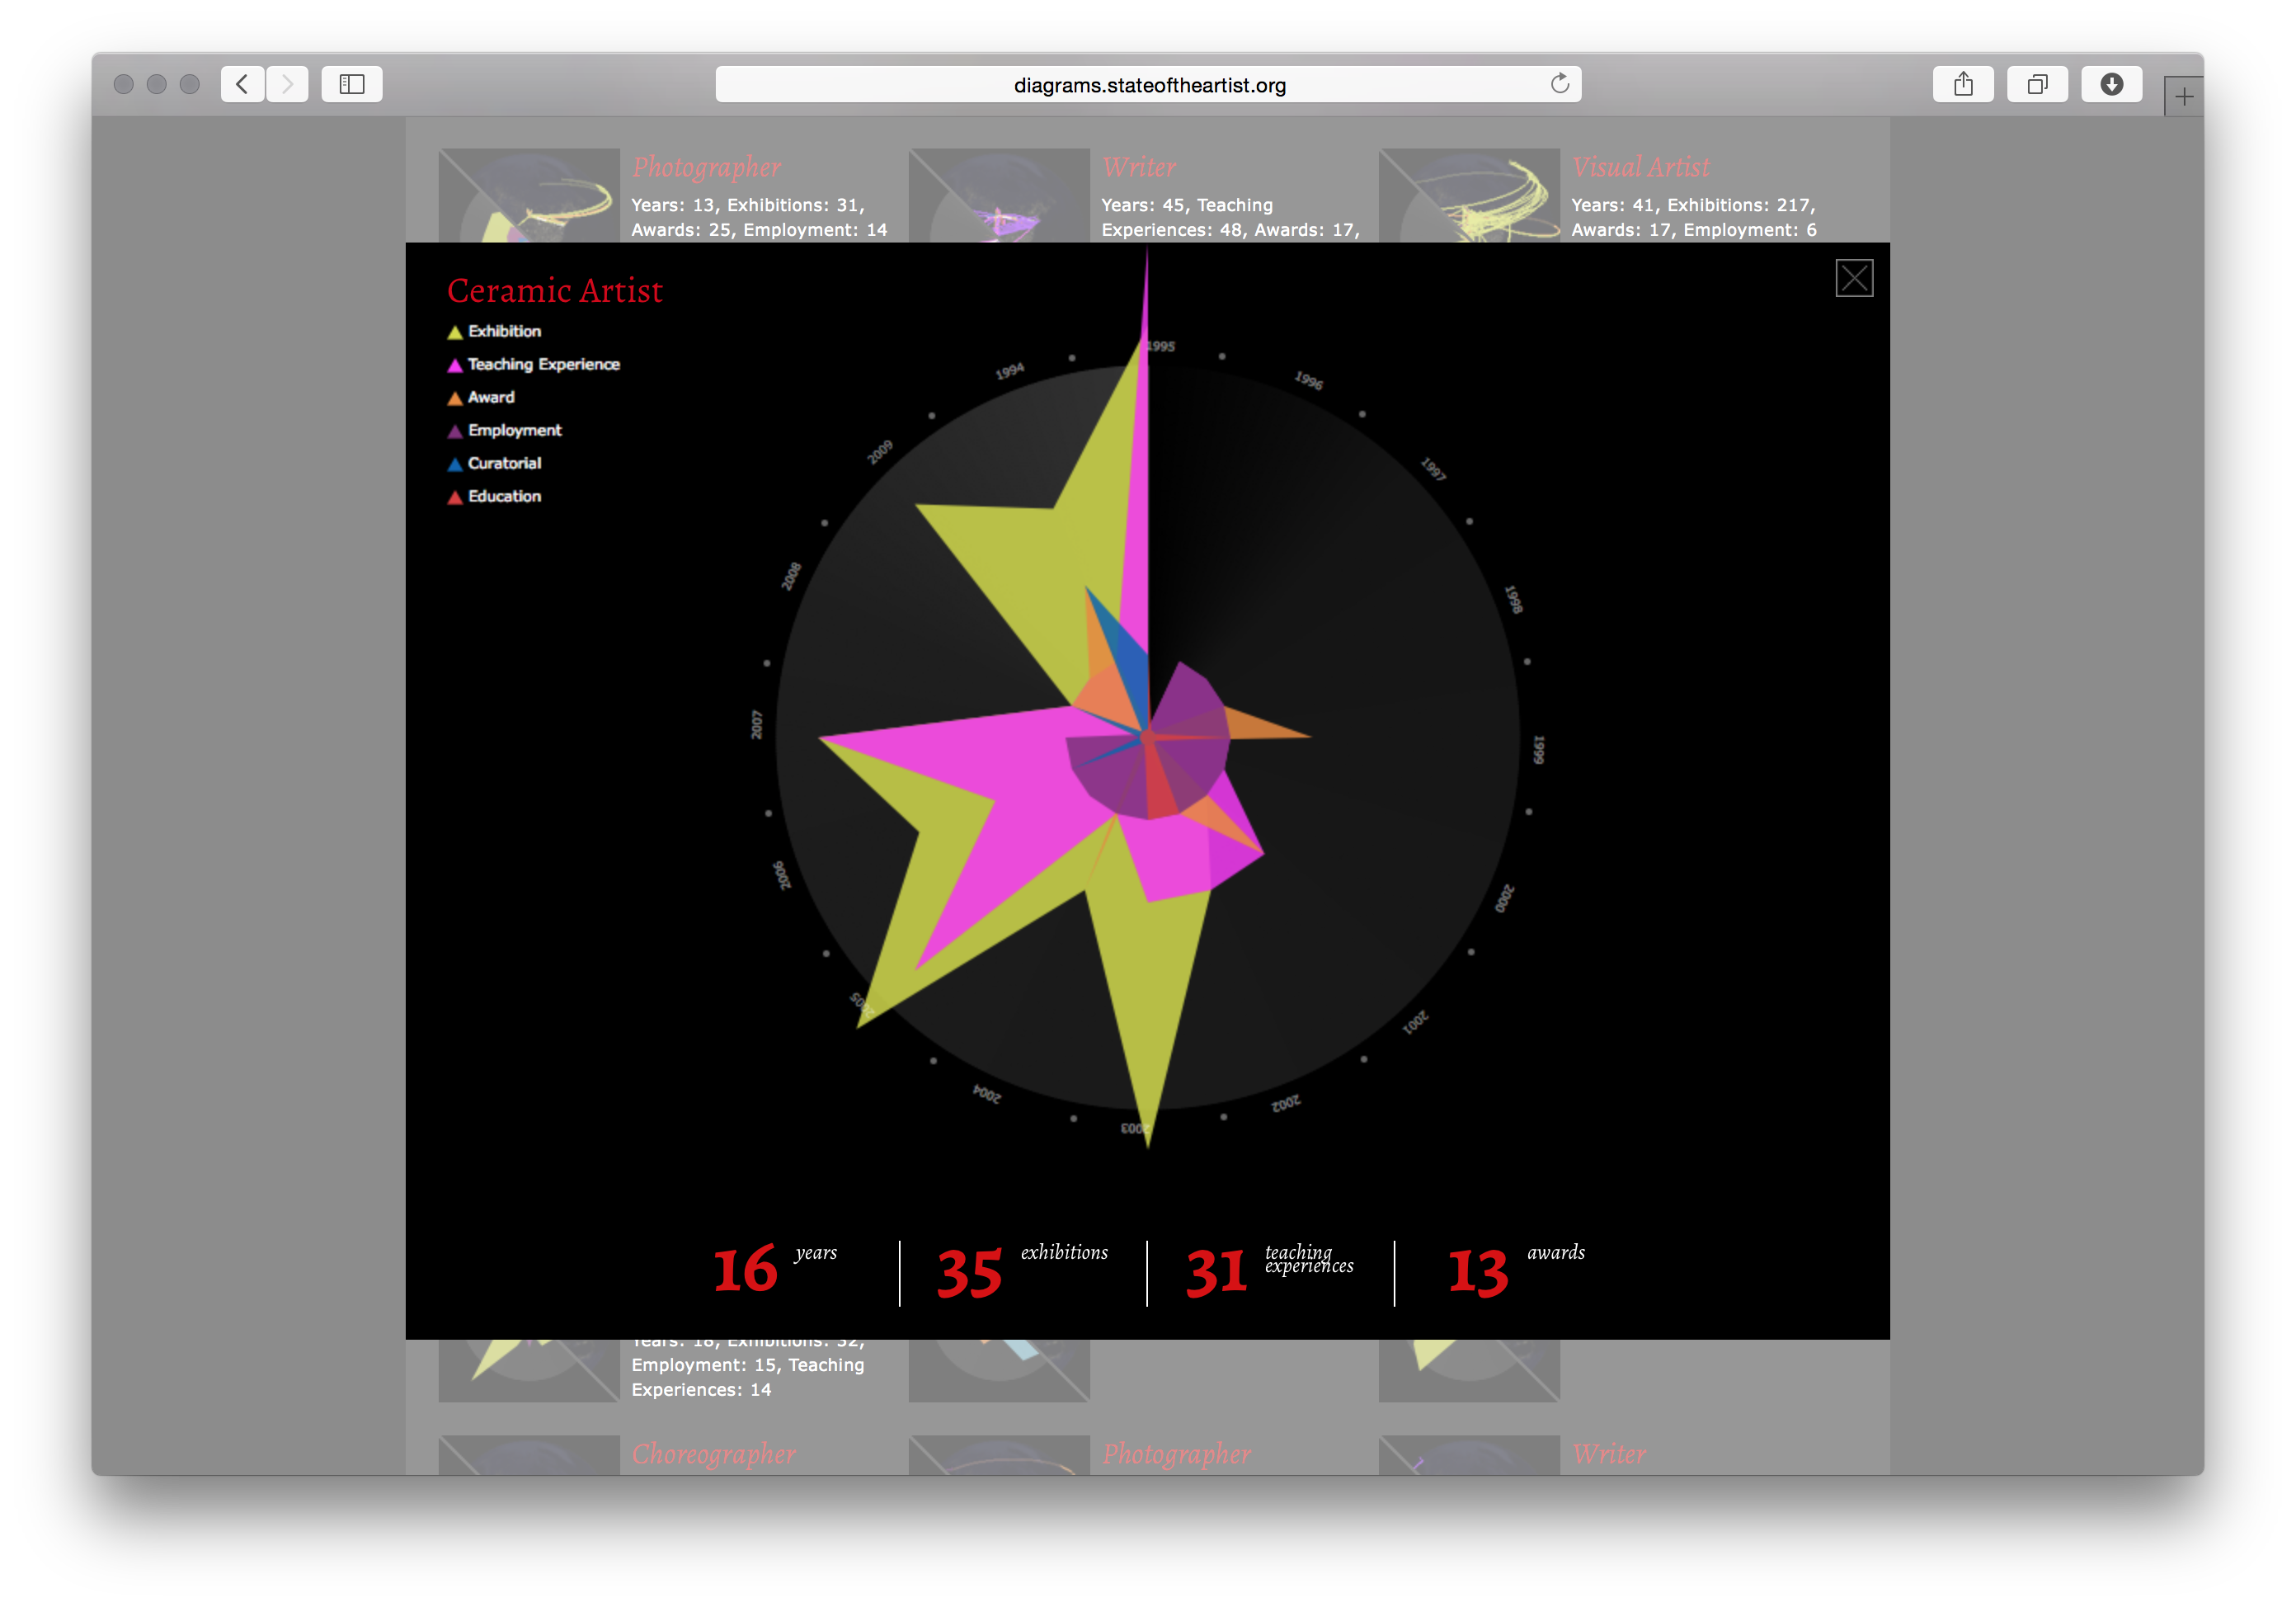Open the Downloads button in toolbar
This screenshot has height=1607, width=2296.
tap(2111, 84)
